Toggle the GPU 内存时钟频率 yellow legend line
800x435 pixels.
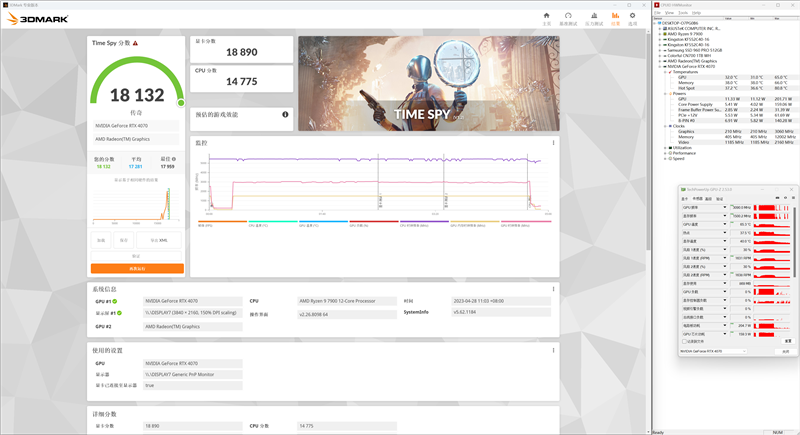point(475,222)
